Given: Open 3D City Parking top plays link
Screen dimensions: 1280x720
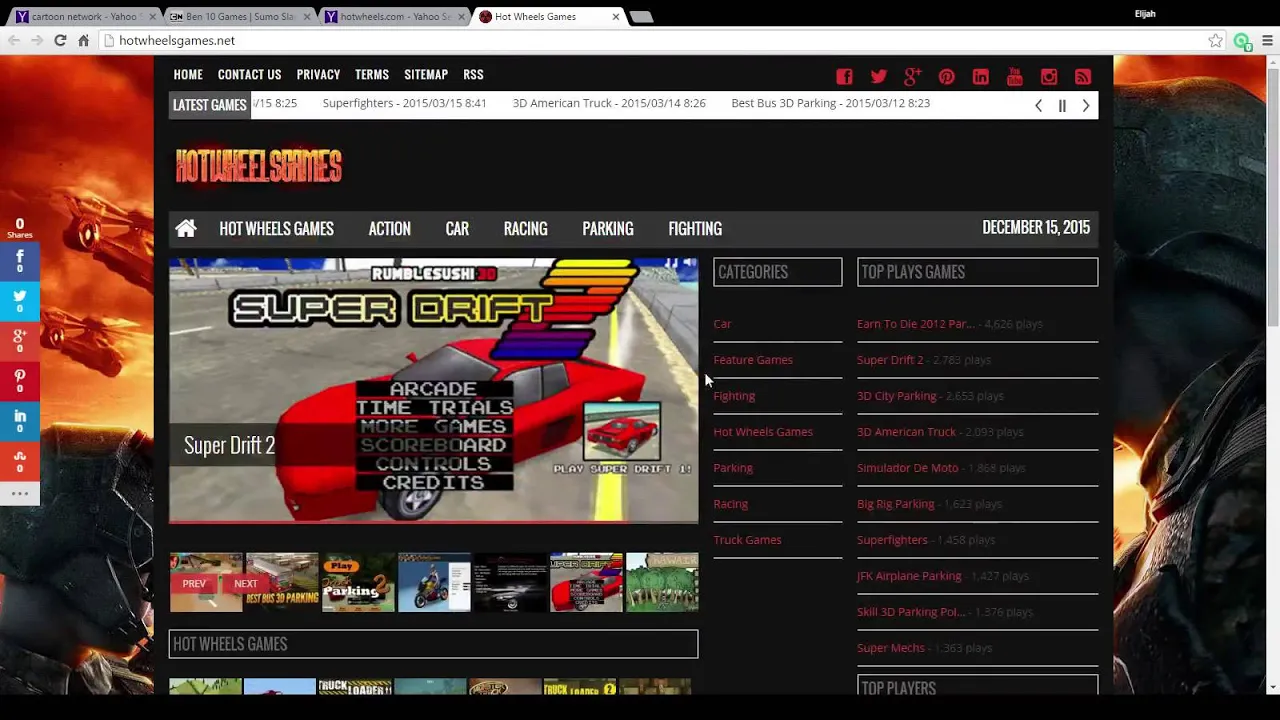Looking at the screenshot, I should (x=896, y=396).
